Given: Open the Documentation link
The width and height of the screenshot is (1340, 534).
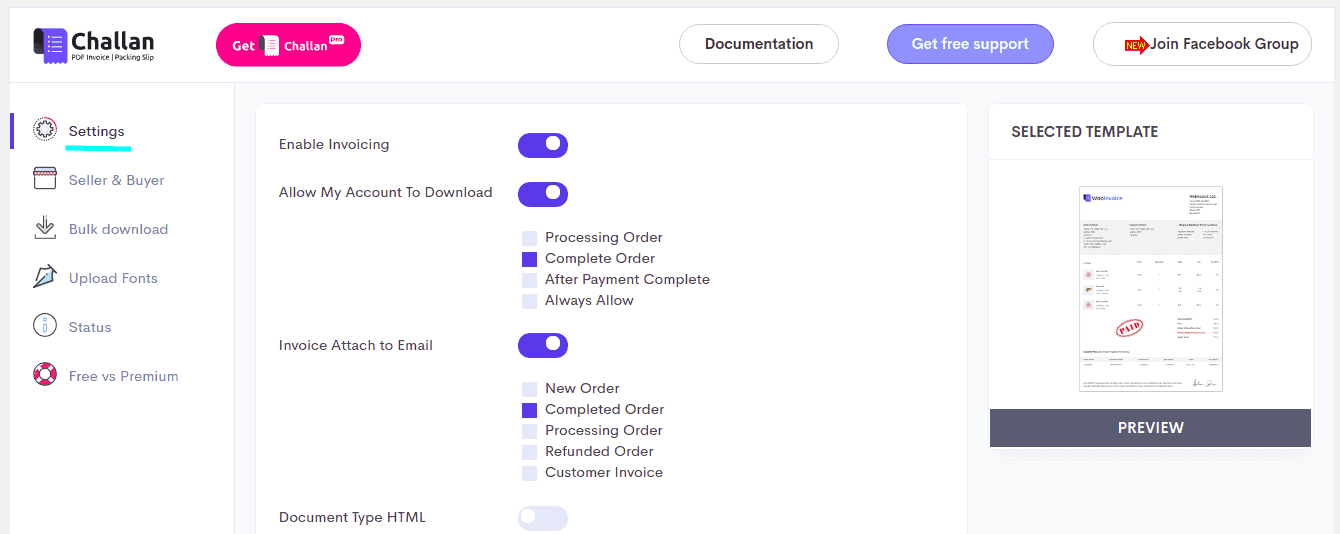Looking at the screenshot, I should [x=759, y=44].
